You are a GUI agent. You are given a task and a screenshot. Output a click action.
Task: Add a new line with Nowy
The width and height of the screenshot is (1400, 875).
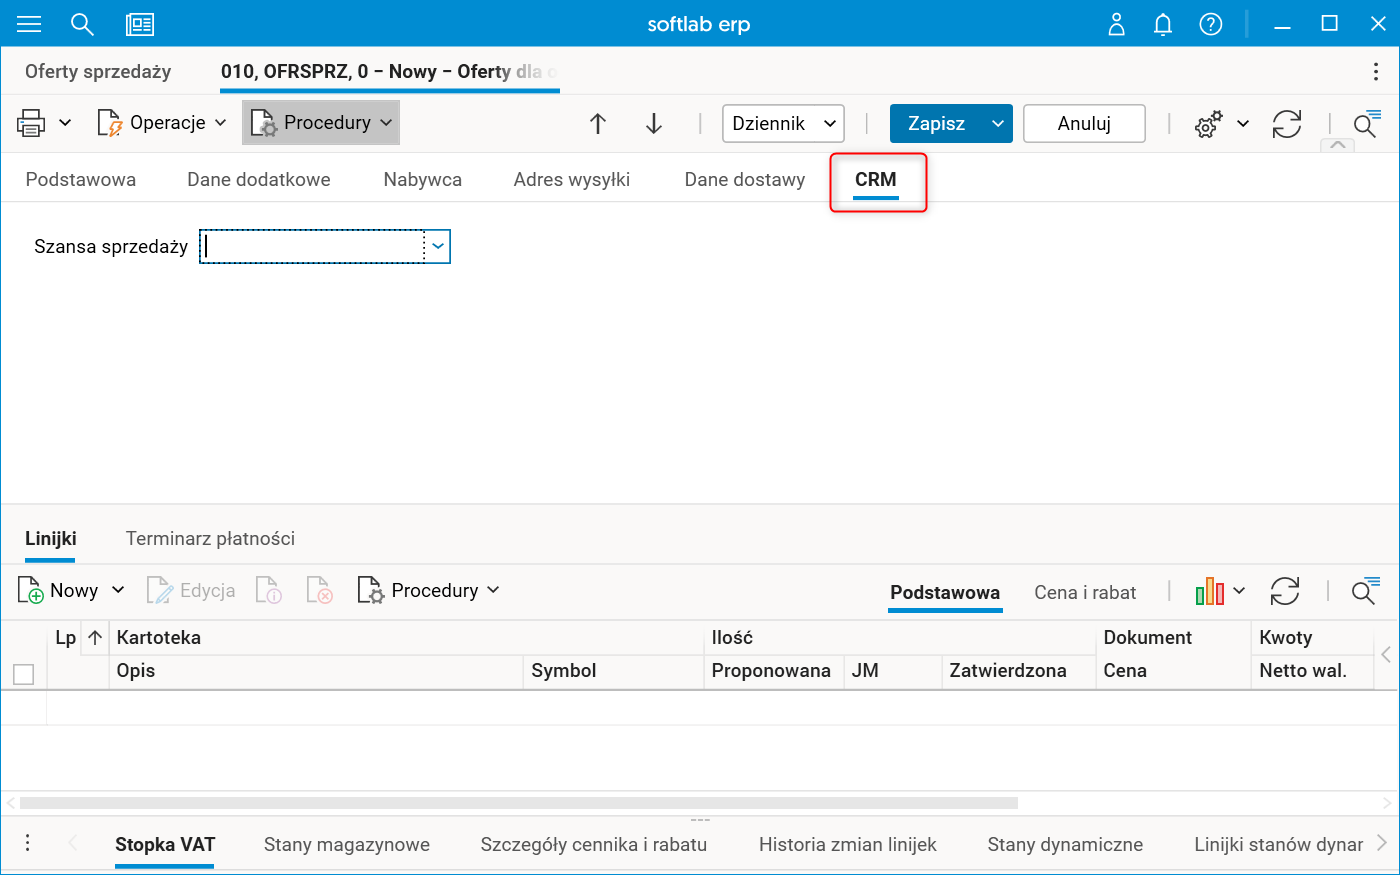tap(58, 591)
